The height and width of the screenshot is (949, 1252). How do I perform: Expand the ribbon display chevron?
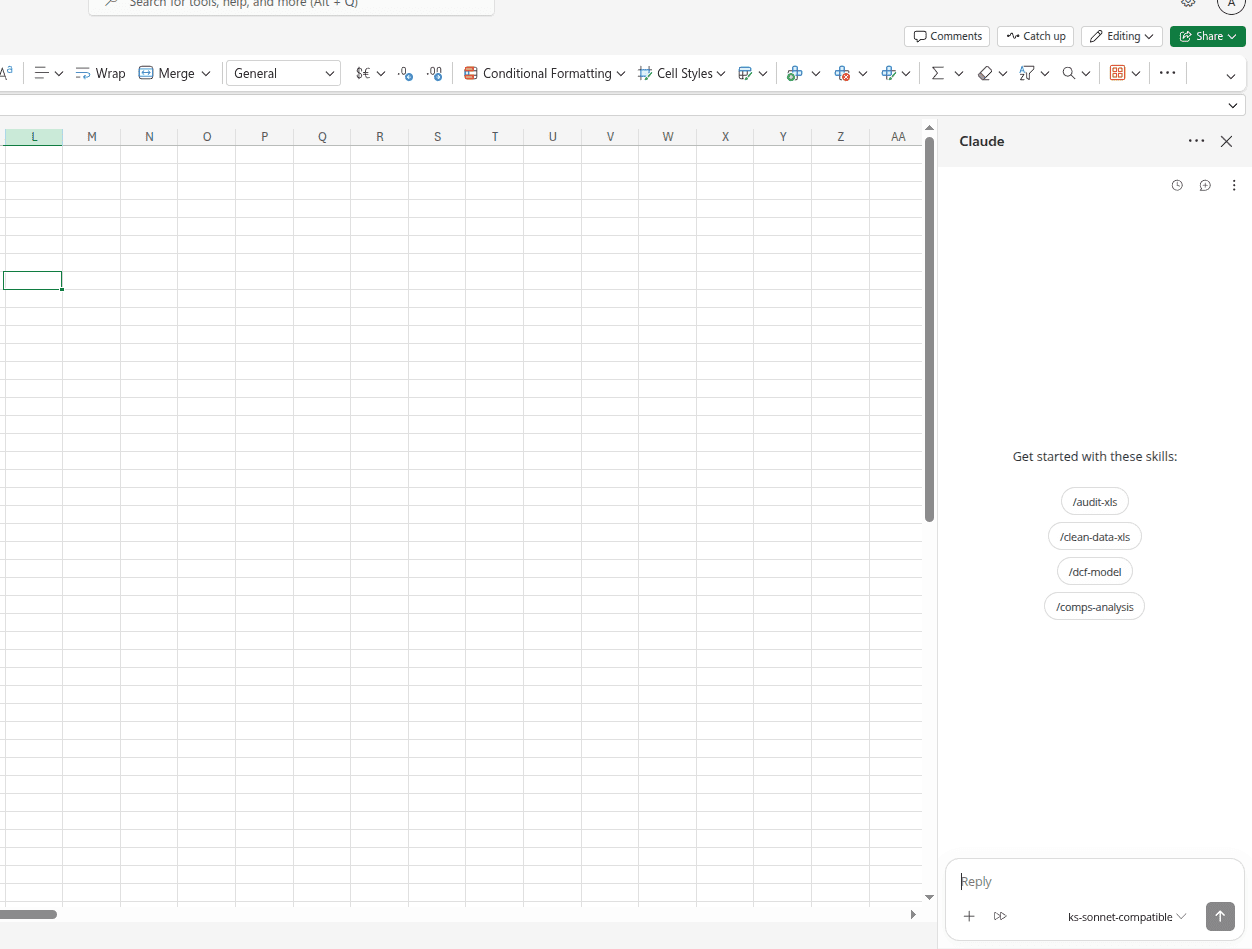(x=1230, y=76)
